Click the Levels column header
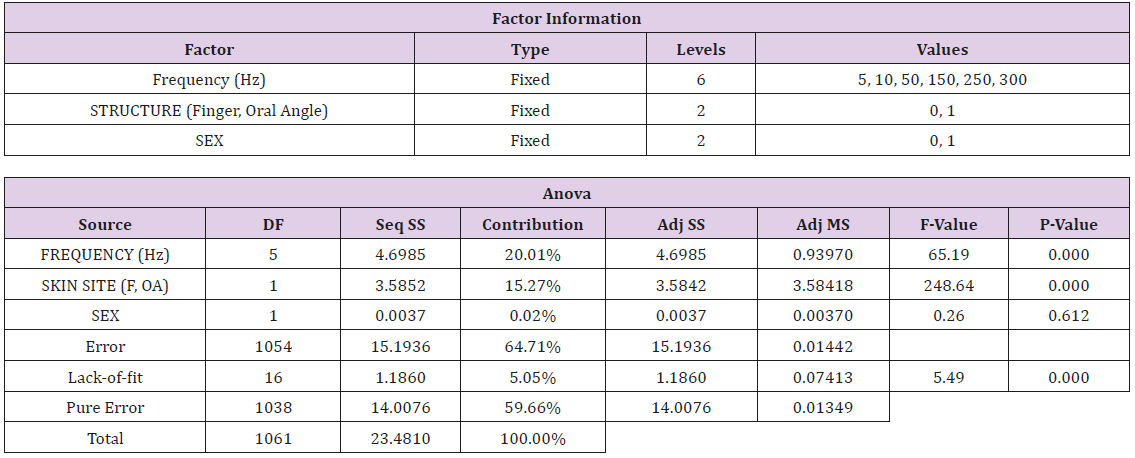Image resolution: width=1135 pixels, height=458 pixels. (x=701, y=49)
